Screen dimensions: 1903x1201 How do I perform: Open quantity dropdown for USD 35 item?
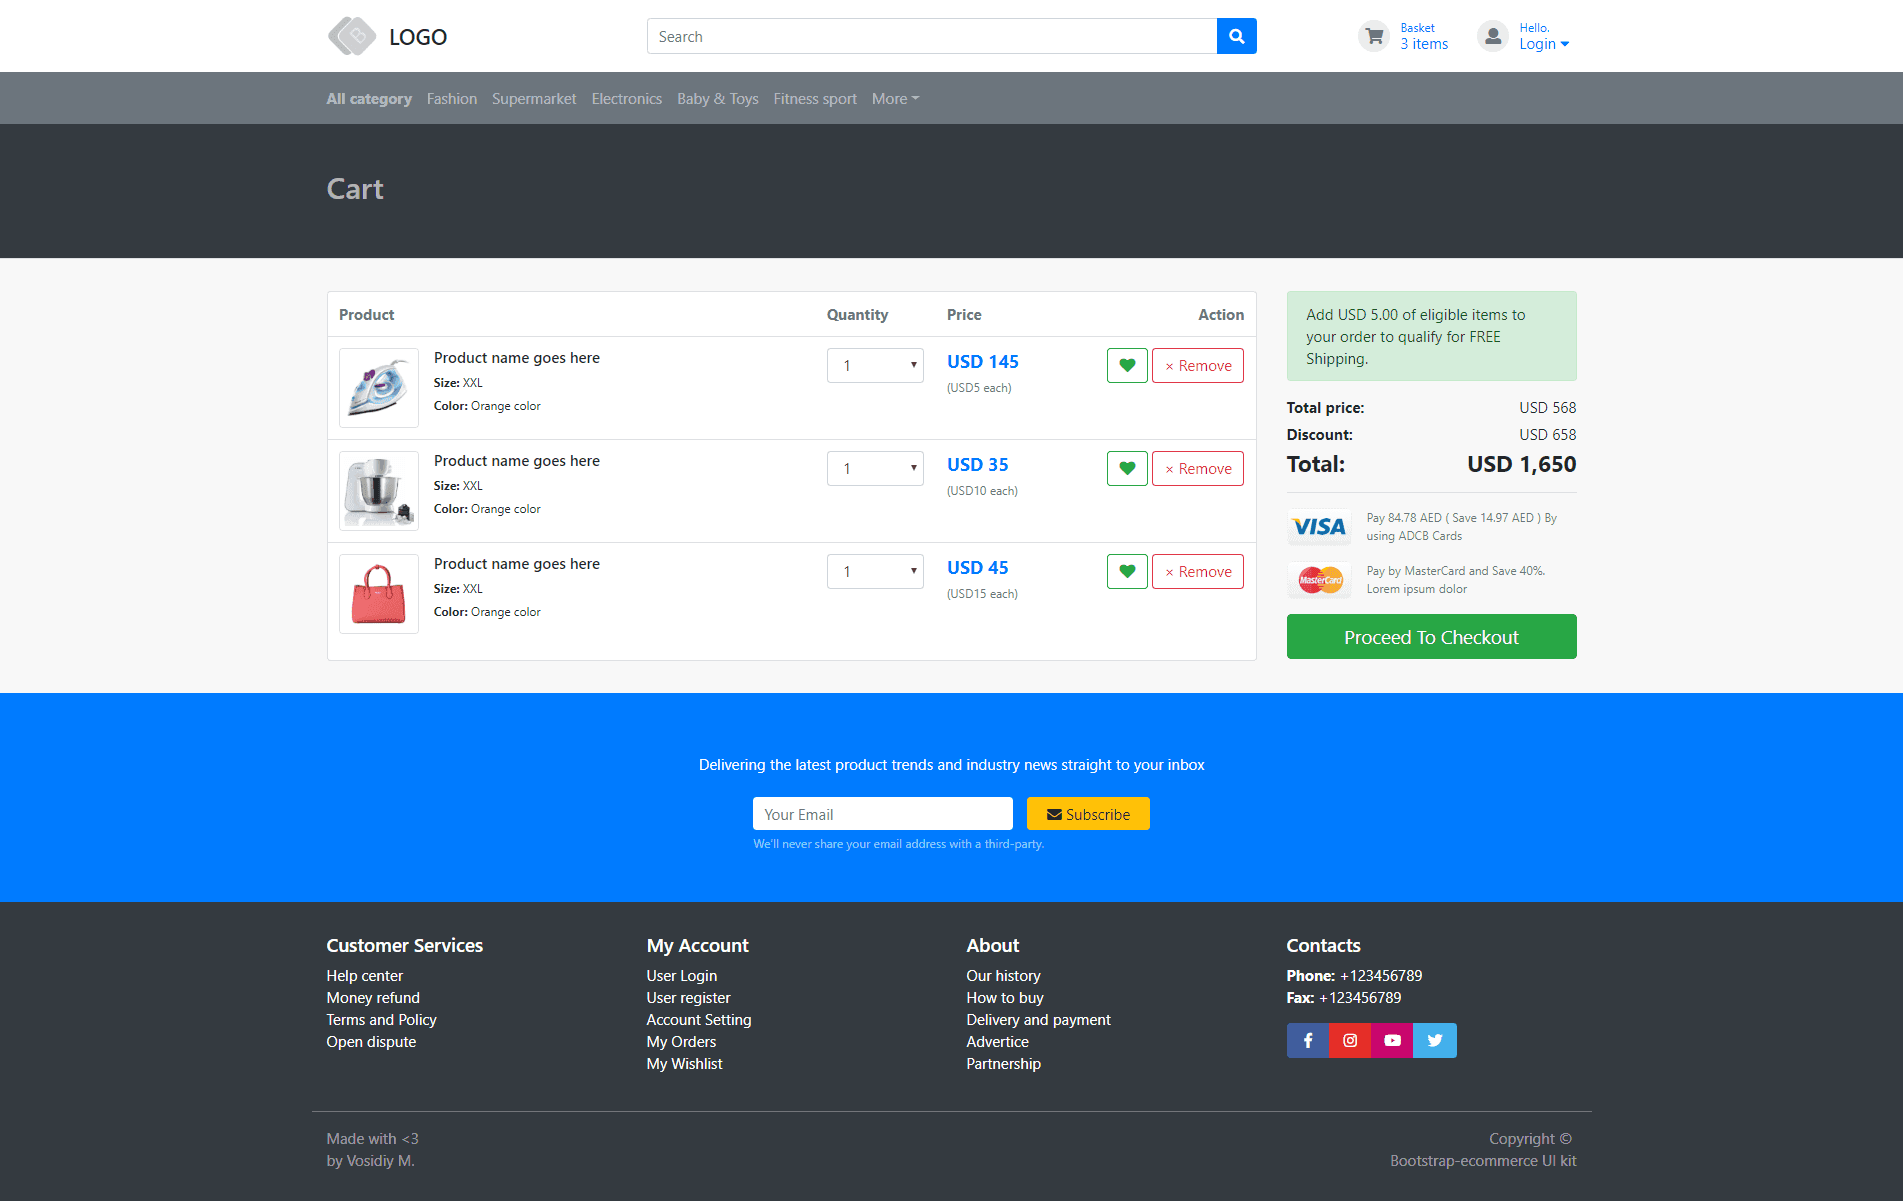[x=875, y=468]
